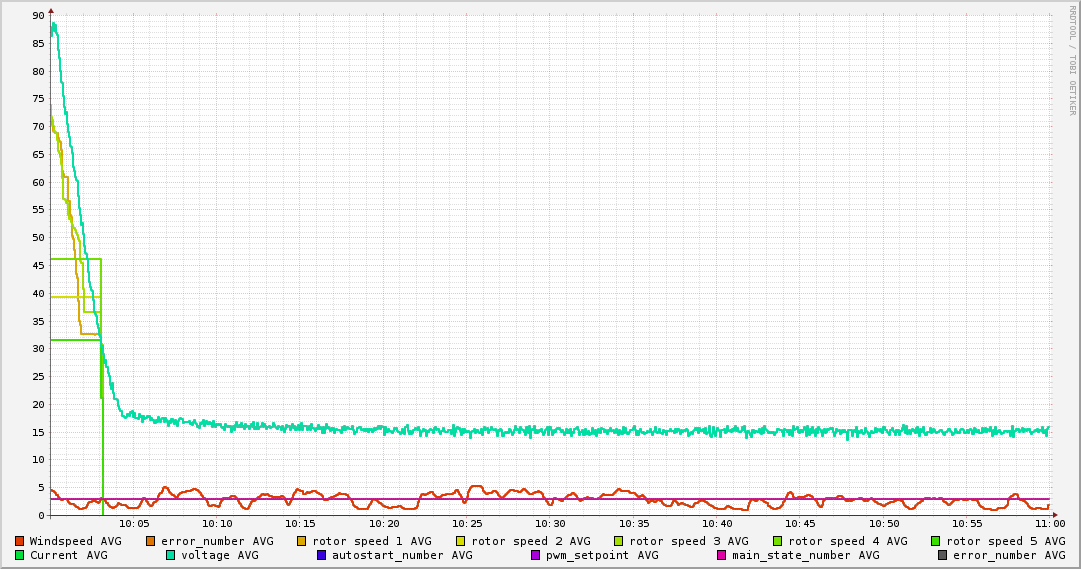Select the 'rotor speed 4 AVG' legend label

point(847,541)
